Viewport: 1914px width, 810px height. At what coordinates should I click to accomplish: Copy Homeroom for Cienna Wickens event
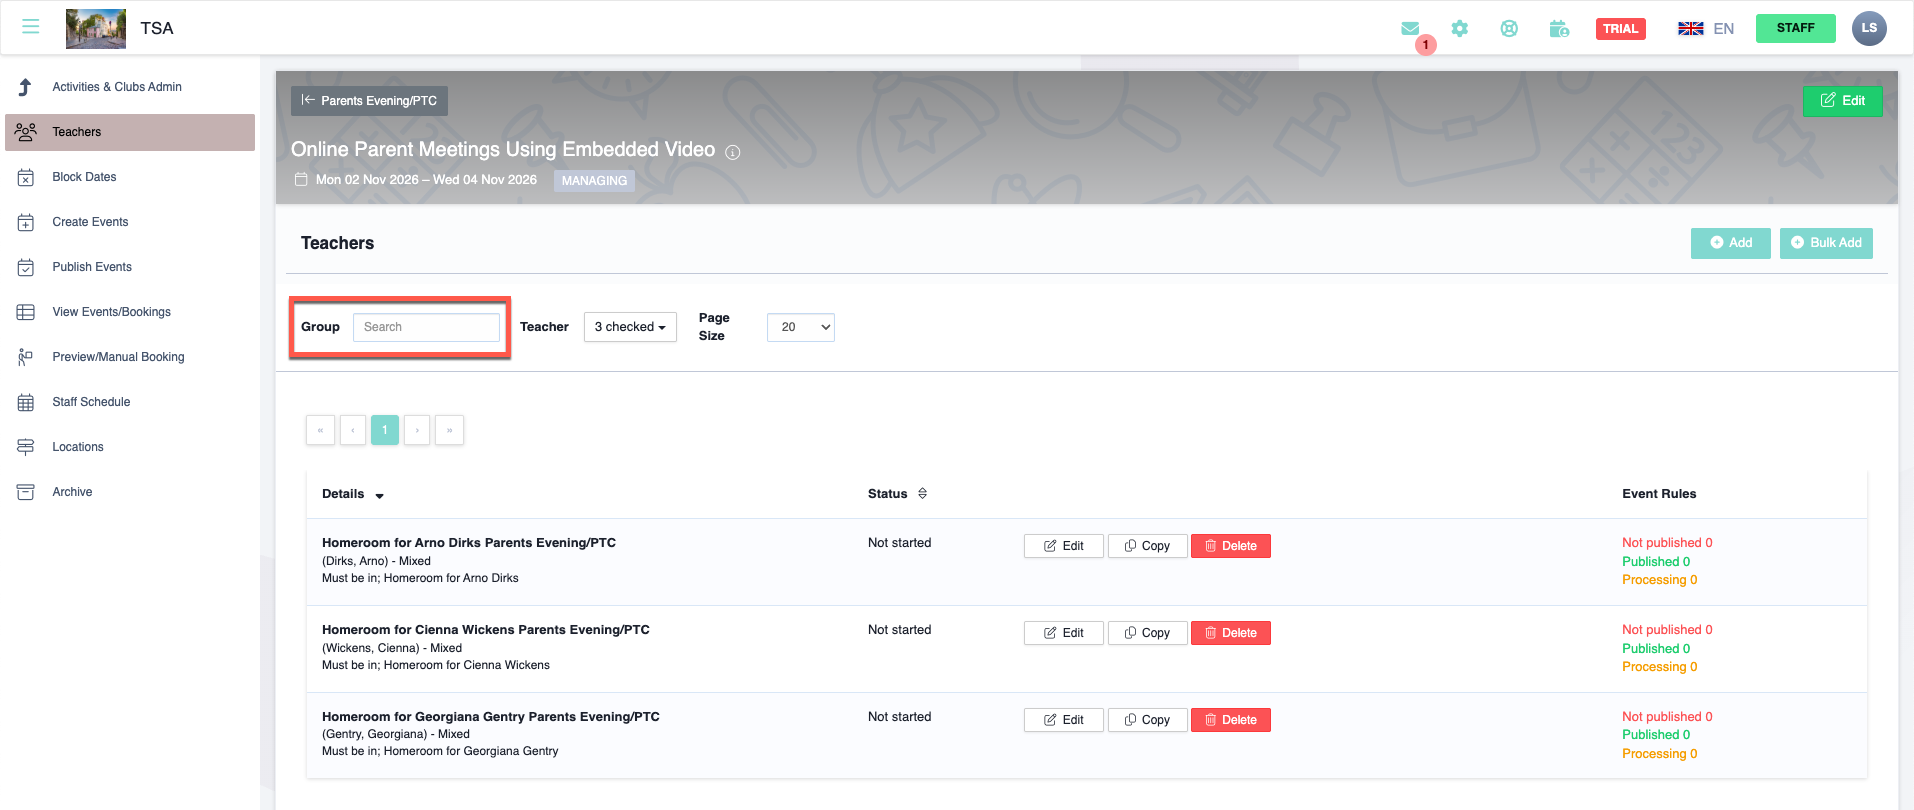click(x=1147, y=633)
